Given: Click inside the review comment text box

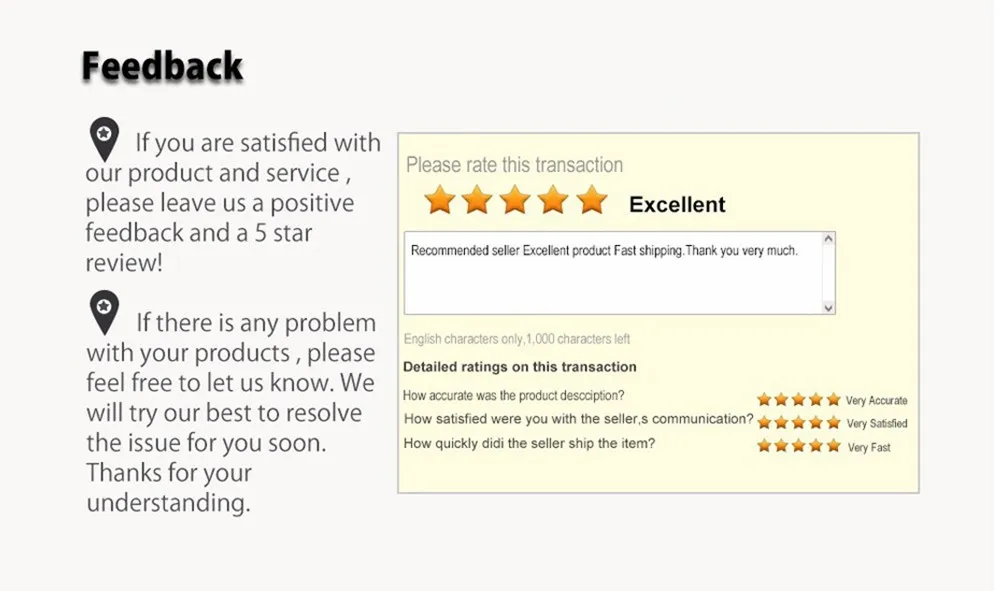Looking at the screenshot, I should [614, 273].
